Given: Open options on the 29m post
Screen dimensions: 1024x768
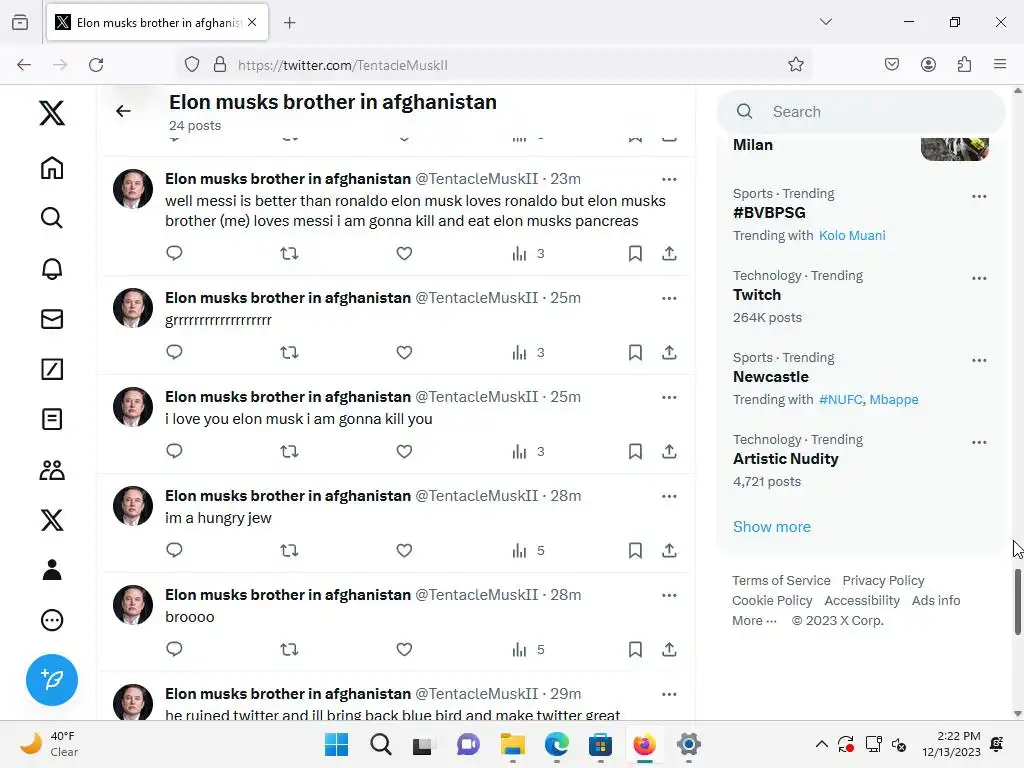Looking at the screenshot, I should pos(669,694).
